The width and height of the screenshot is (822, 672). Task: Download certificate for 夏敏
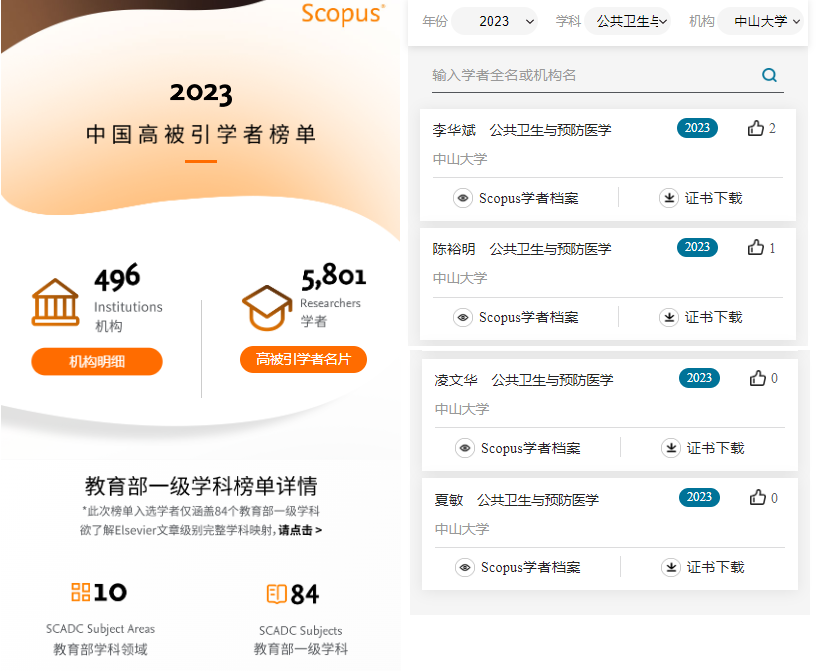(704, 567)
